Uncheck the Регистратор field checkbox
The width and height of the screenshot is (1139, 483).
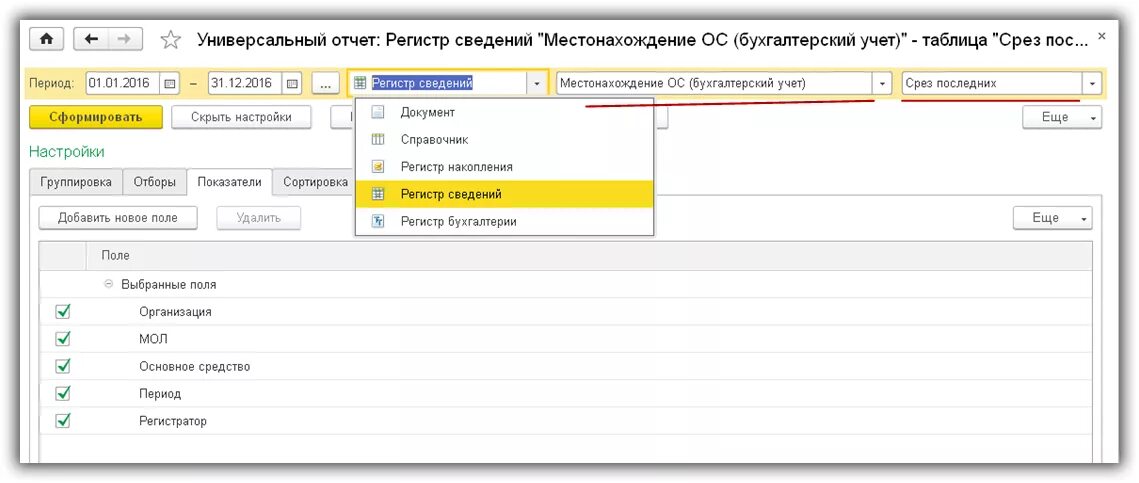pos(63,421)
